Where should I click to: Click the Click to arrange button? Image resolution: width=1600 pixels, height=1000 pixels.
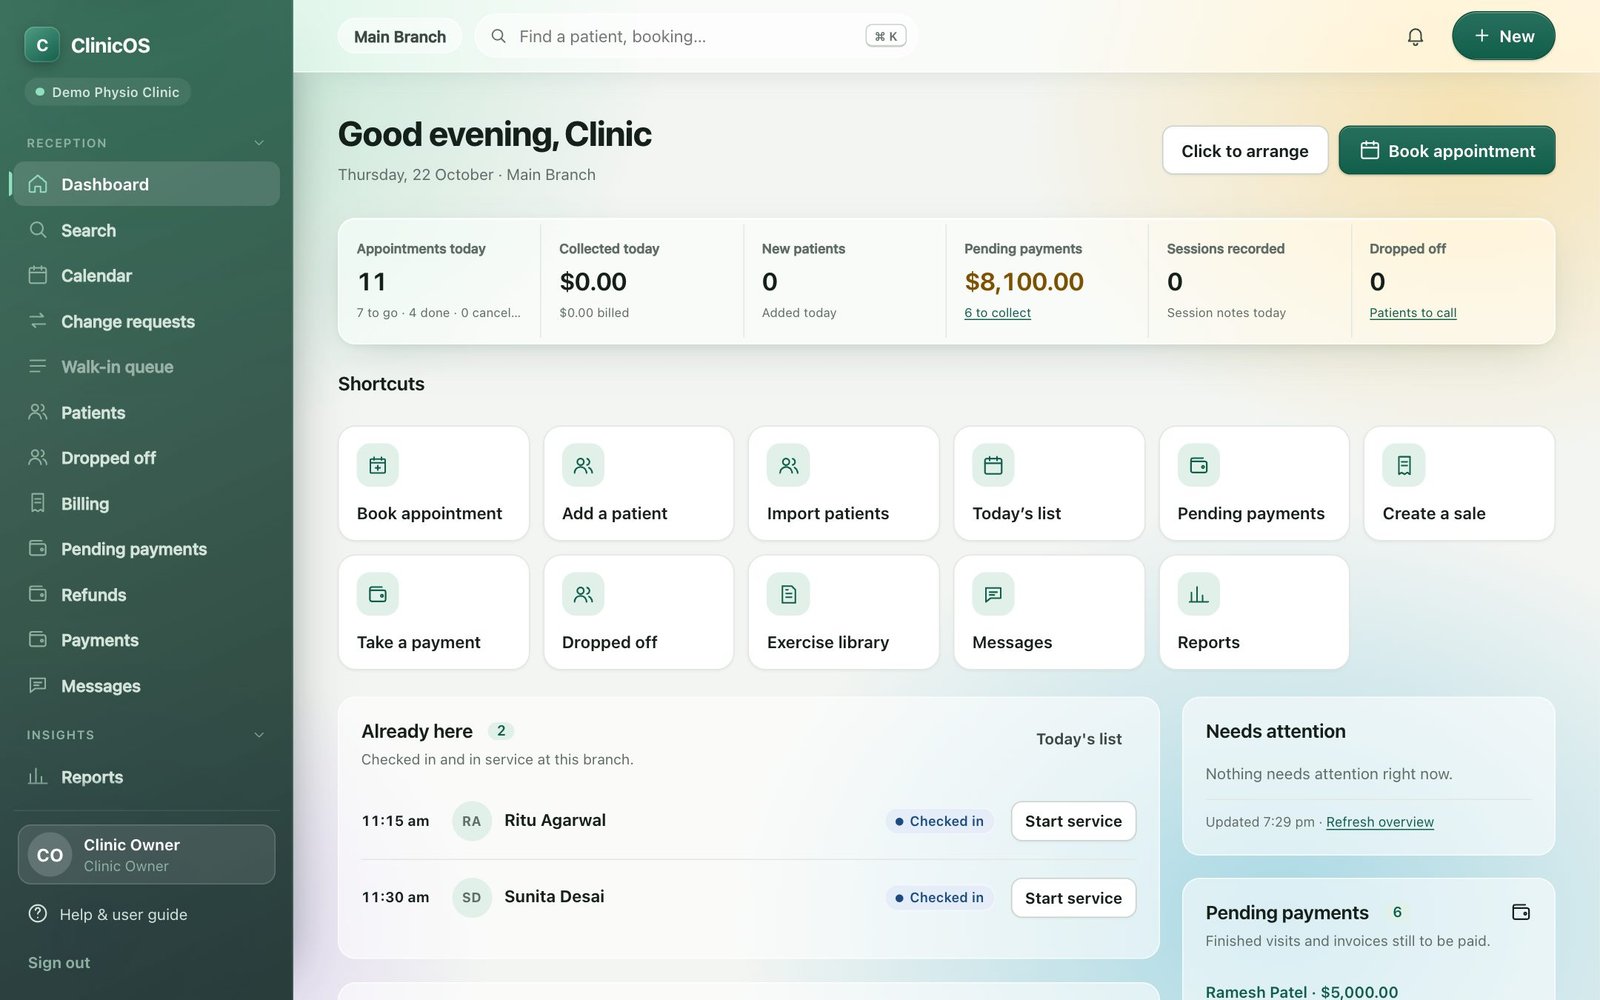tap(1245, 150)
